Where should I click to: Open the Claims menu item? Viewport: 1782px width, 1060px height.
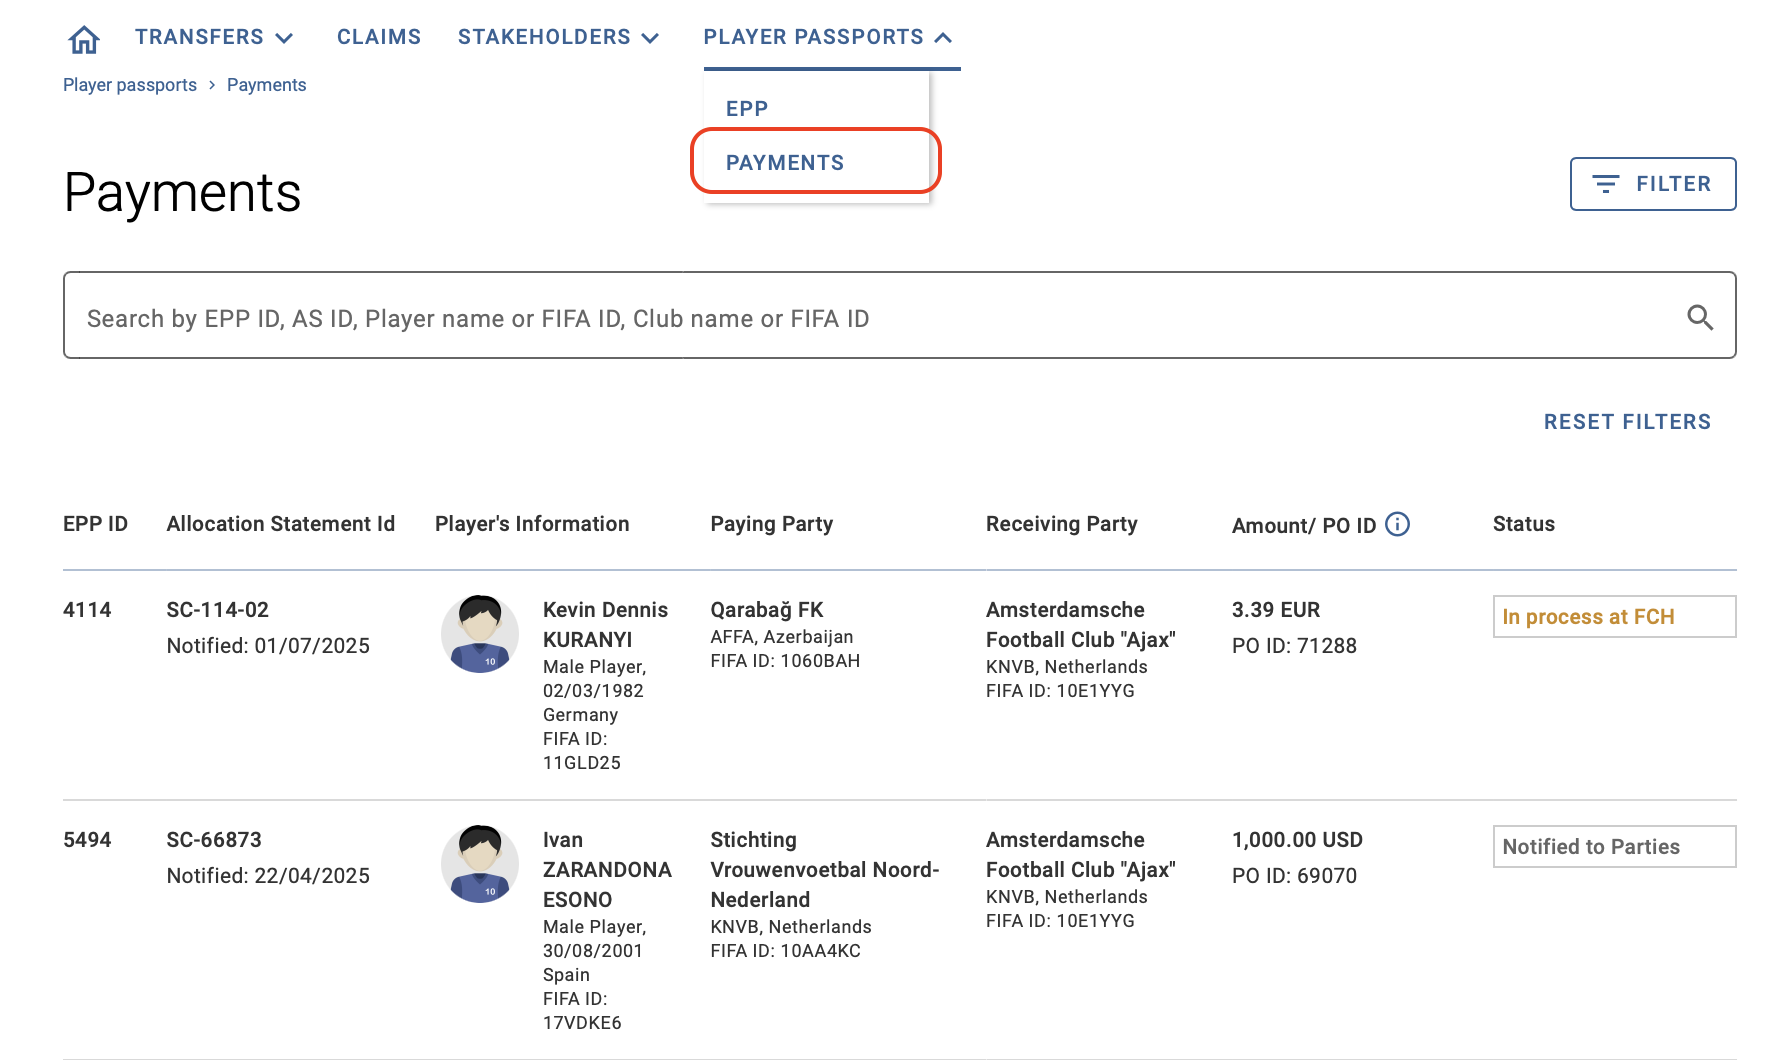(x=379, y=37)
